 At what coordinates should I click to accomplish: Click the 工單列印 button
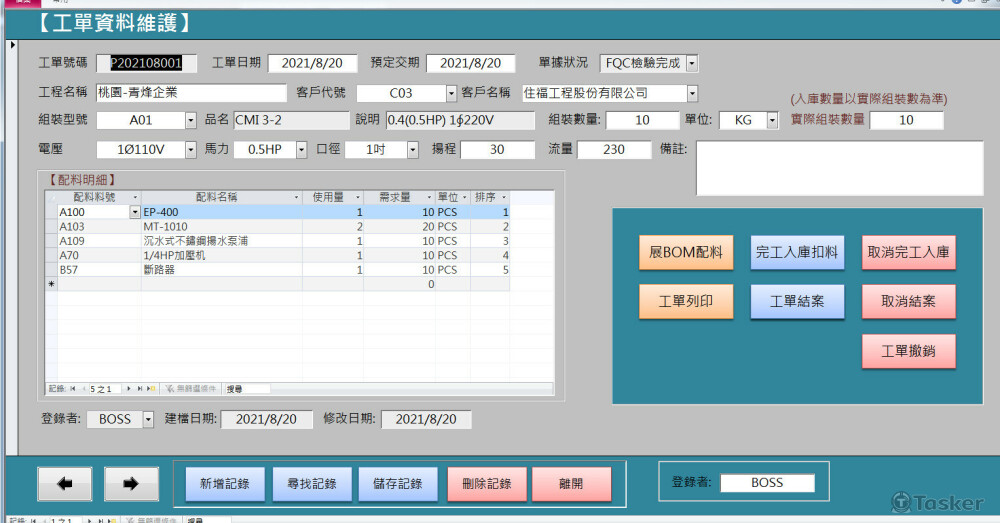click(x=686, y=301)
